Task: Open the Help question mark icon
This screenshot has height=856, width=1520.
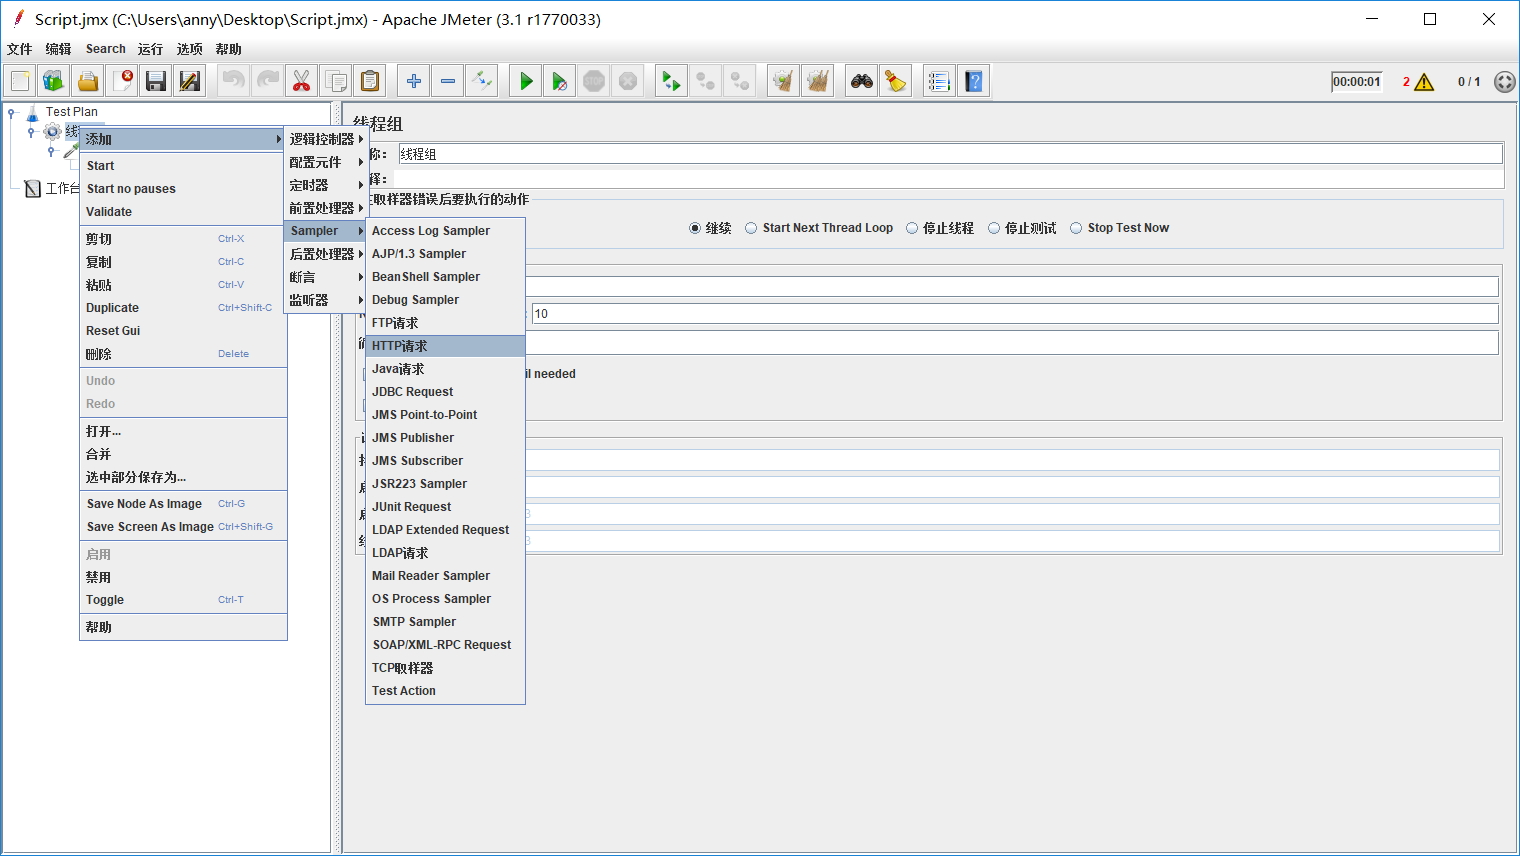Action: [x=974, y=81]
